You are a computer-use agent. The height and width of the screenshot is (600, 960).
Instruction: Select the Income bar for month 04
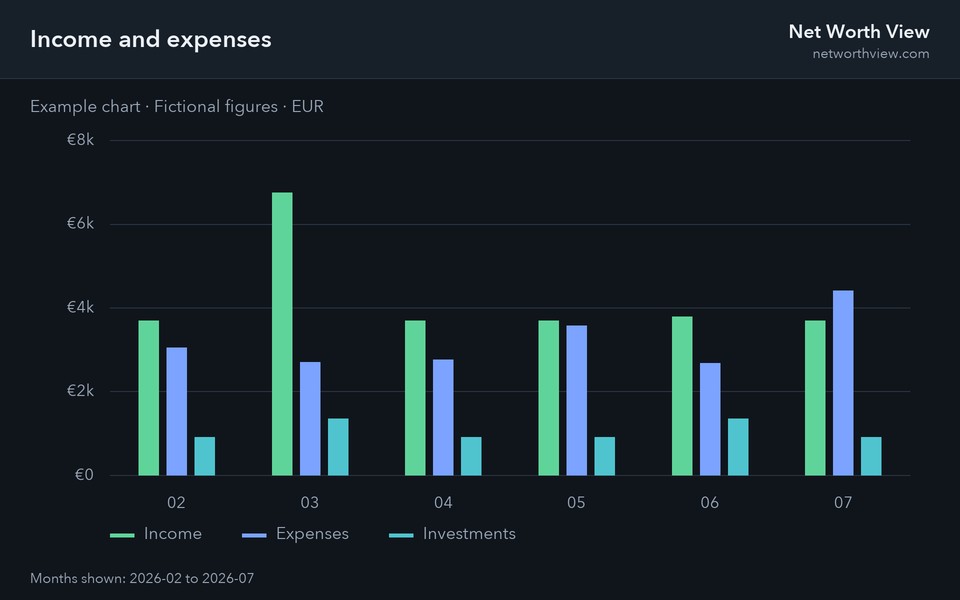click(x=415, y=398)
